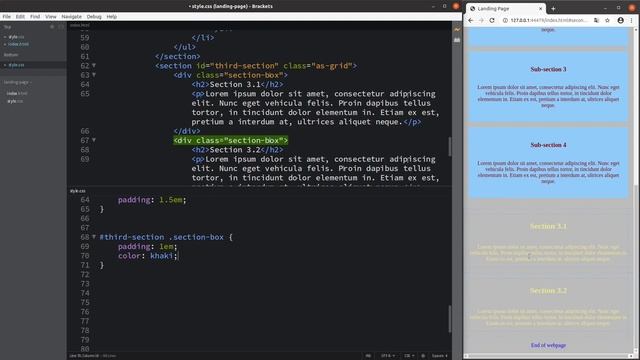The height and width of the screenshot is (360, 640).
Task: Click 'Section 3.1' heading in browser page
Action: click(x=548, y=226)
